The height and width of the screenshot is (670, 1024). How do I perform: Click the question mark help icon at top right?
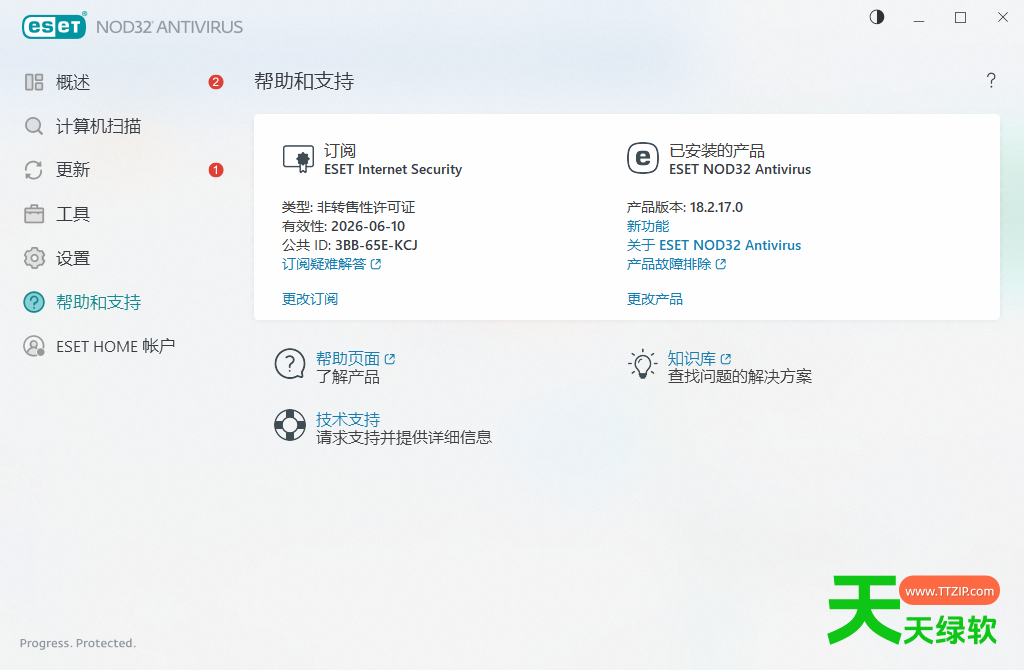coord(991,80)
